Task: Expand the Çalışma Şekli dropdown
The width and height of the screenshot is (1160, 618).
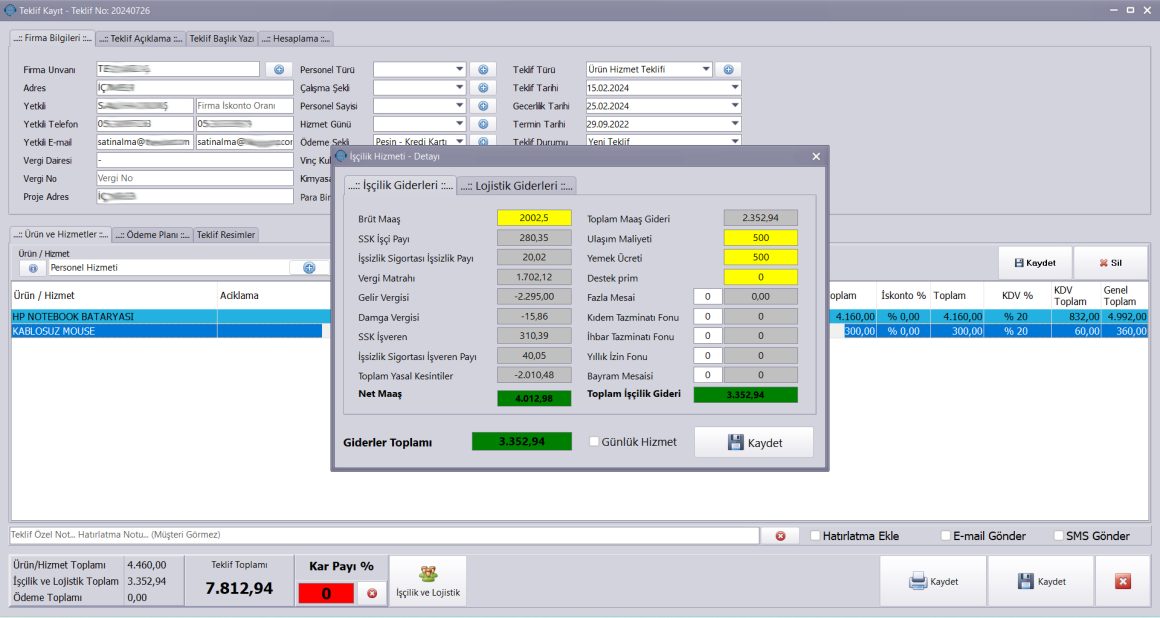Action: pyautogui.click(x=460, y=88)
